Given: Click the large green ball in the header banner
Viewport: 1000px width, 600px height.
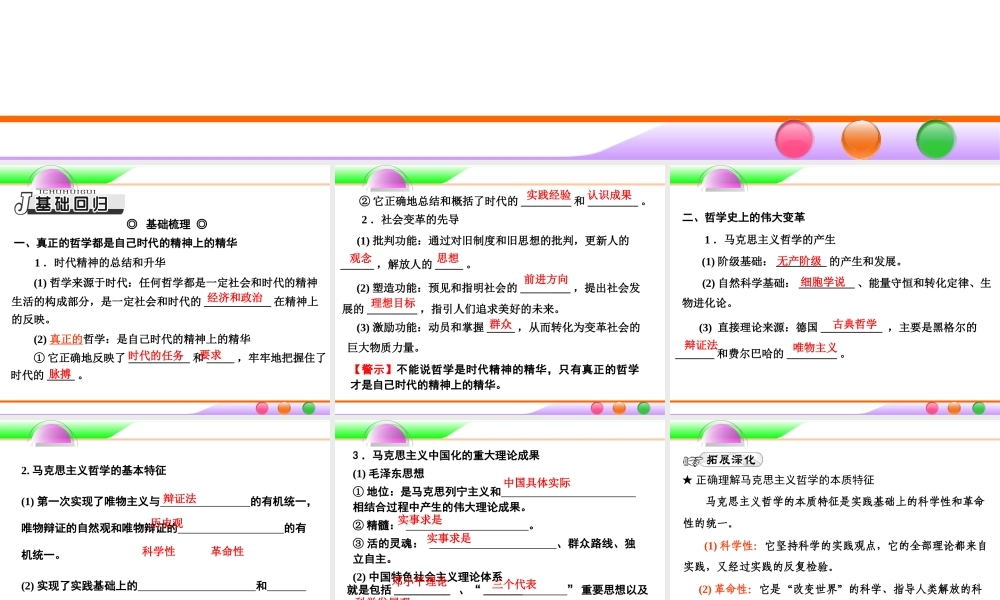Looking at the screenshot, I should (936, 138).
